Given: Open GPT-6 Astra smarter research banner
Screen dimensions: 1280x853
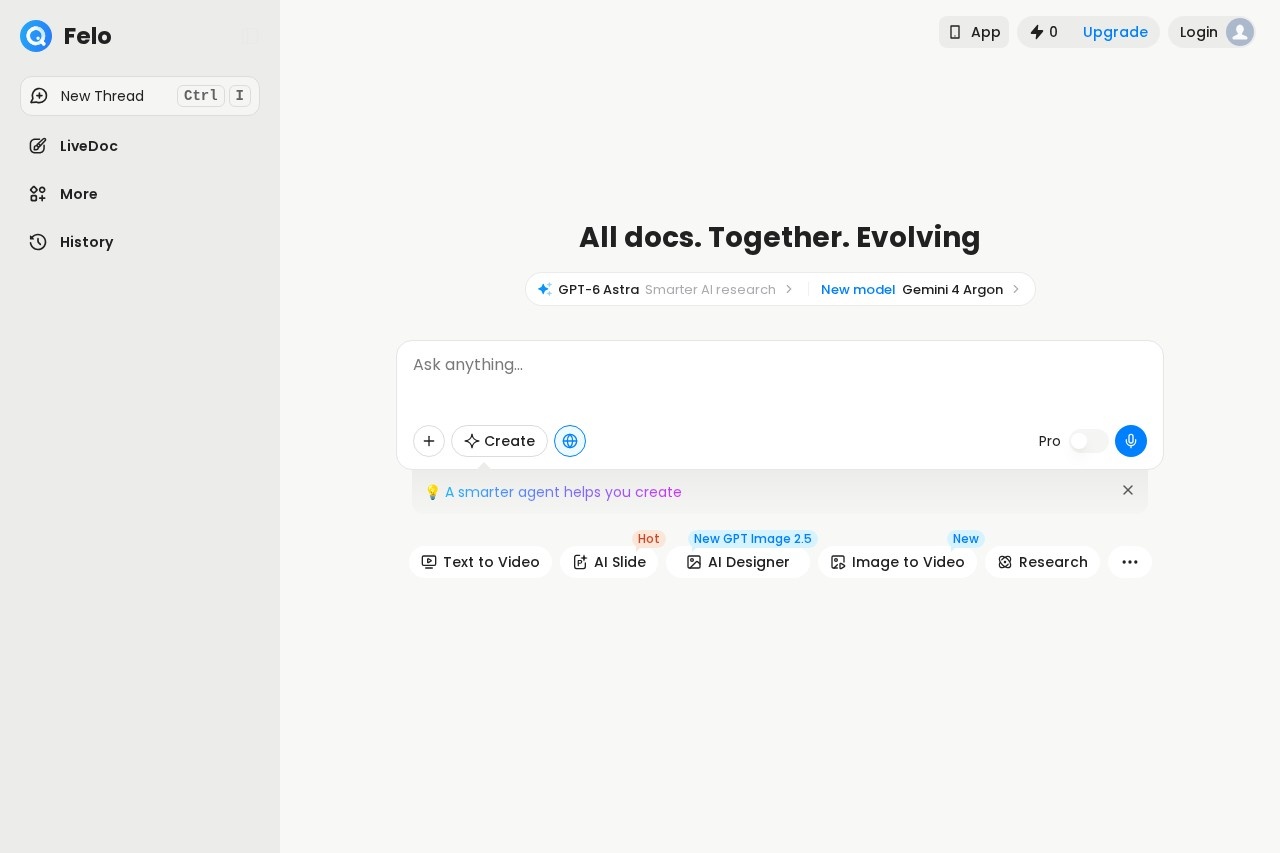Looking at the screenshot, I should pos(666,289).
